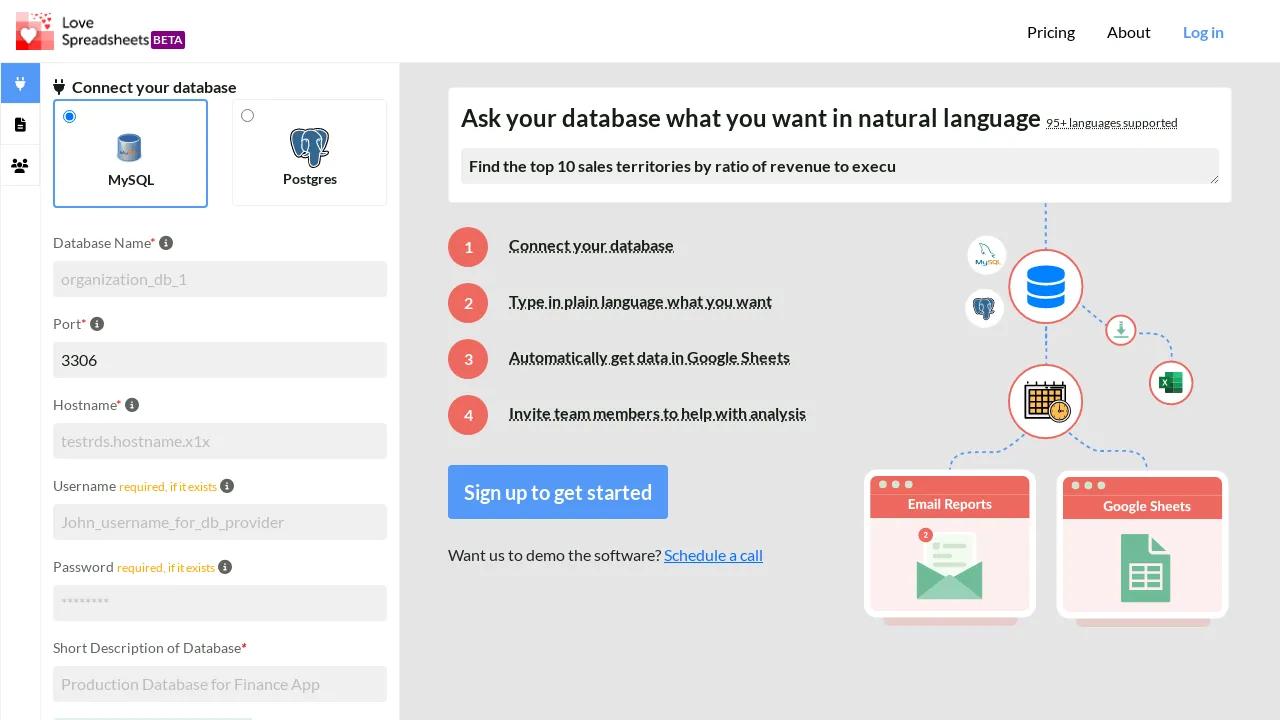This screenshot has height=720, width=1280.
Task: Click the natural language query textbox
Action: (840, 166)
